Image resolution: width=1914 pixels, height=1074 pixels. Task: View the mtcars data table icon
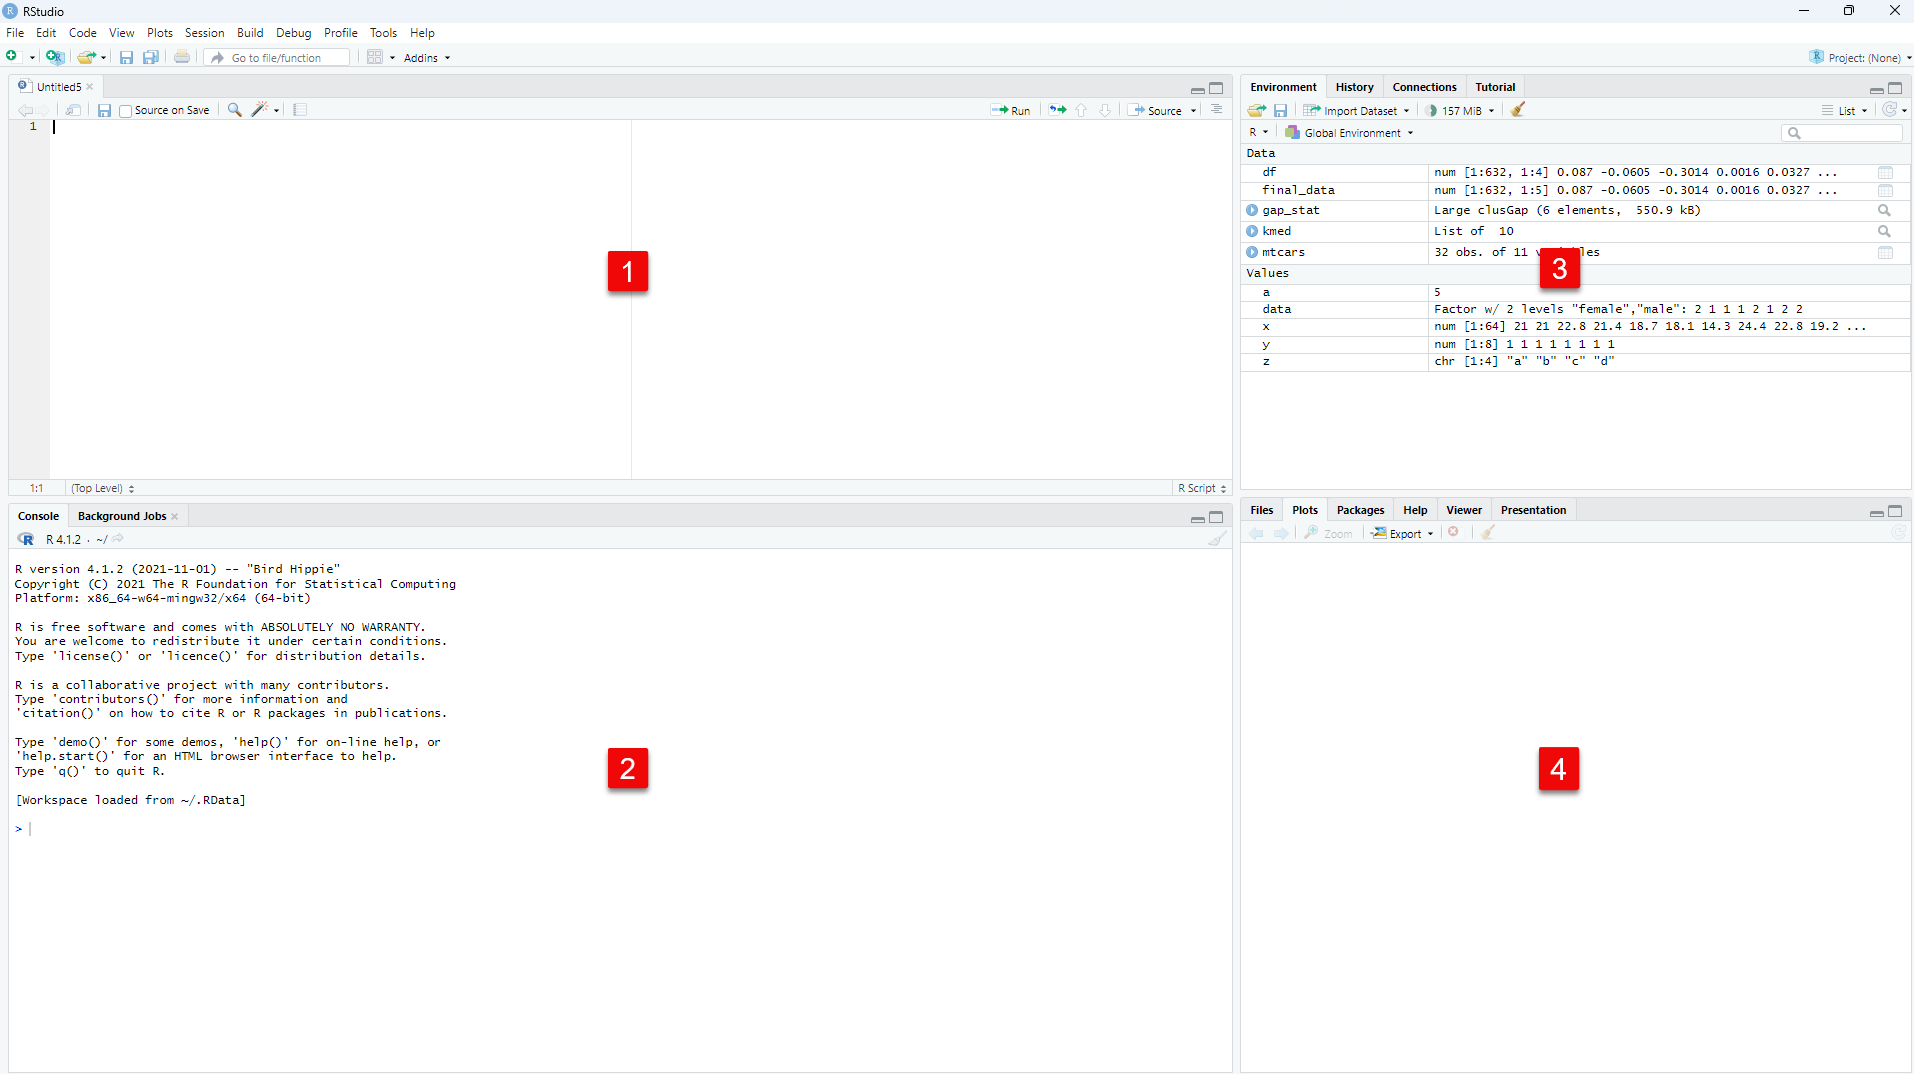pyautogui.click(x=1885, y=253)
